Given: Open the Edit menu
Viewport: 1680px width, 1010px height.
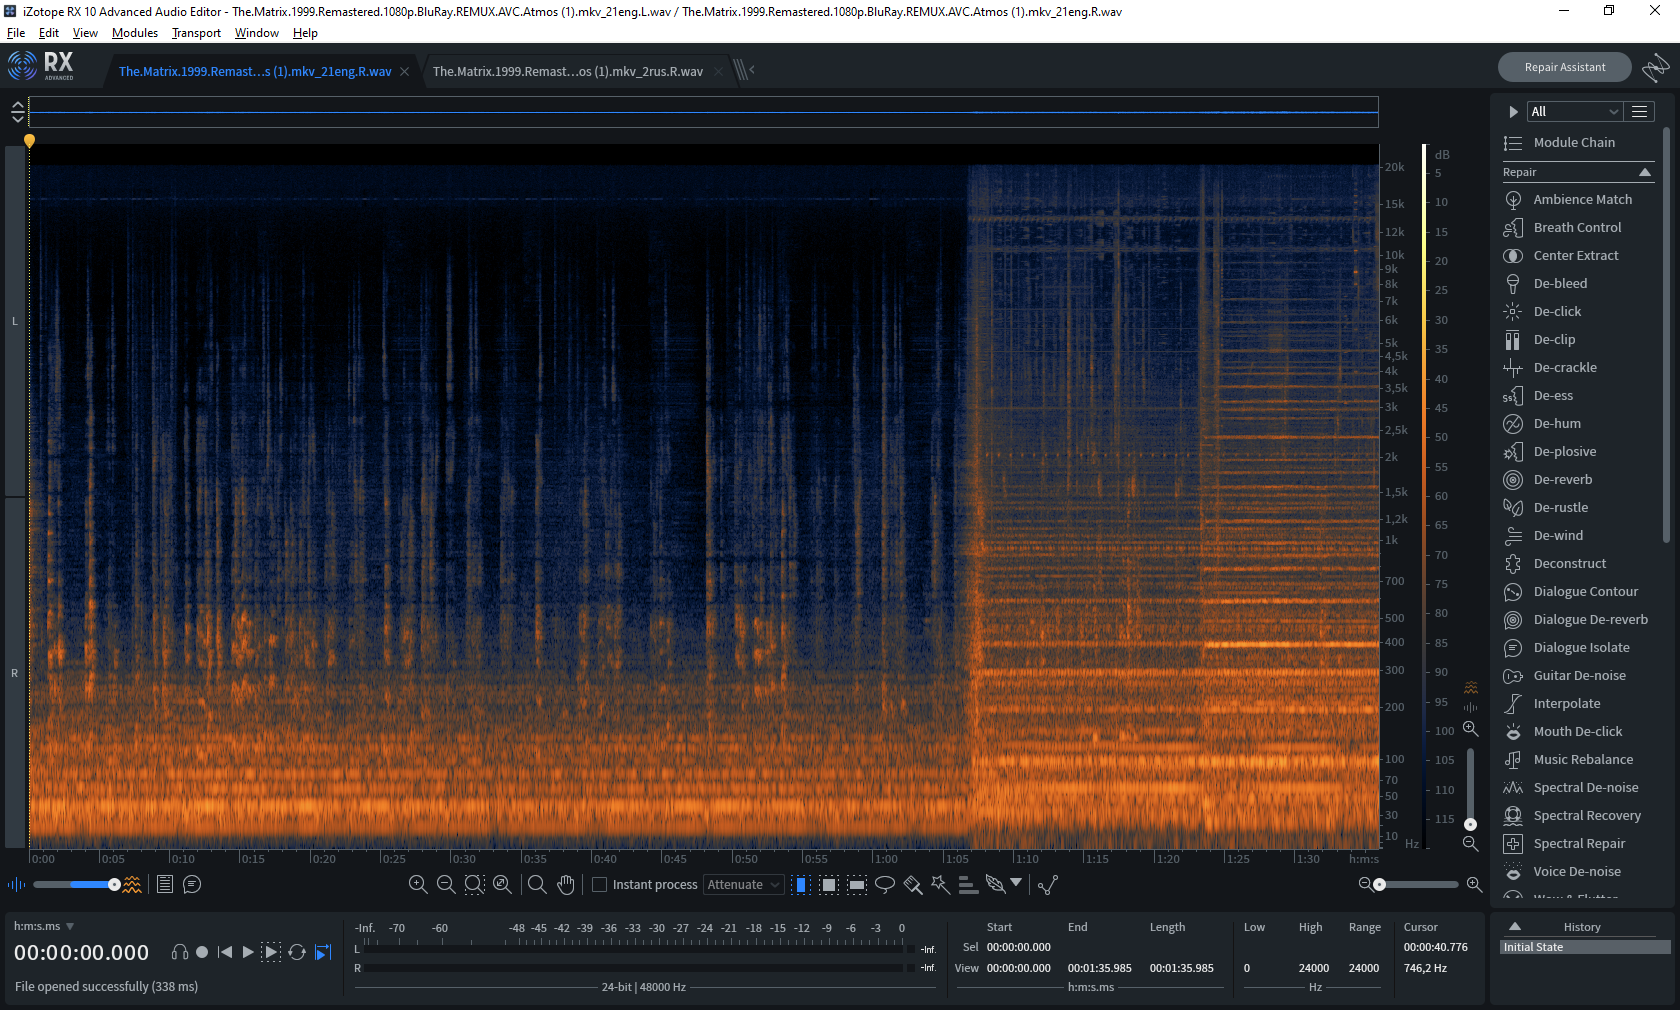Looking at the screenshot, I should point(49,33).
